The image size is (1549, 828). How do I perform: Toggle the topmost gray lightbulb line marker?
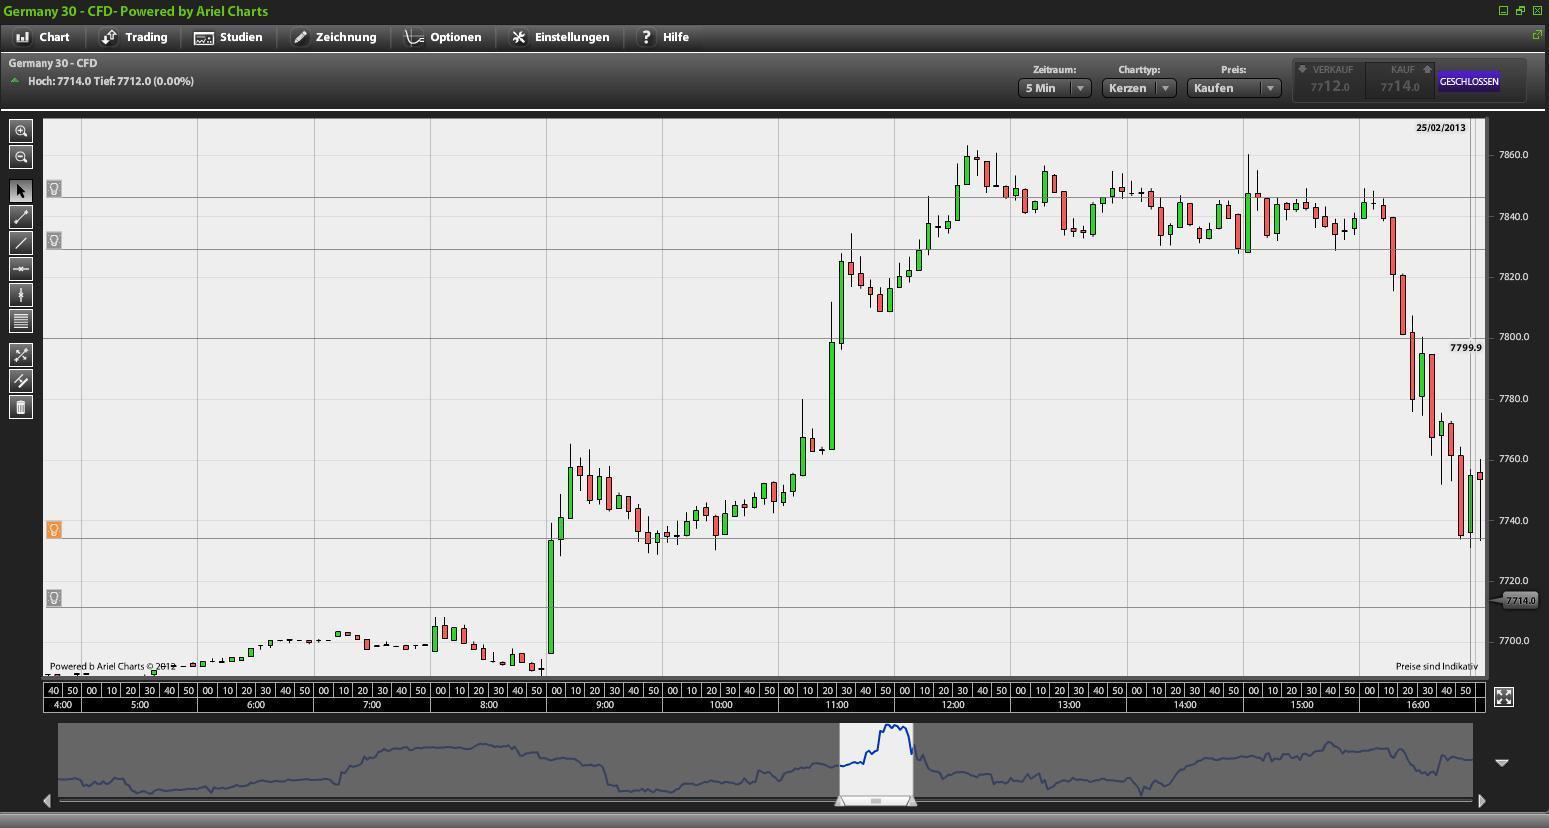coord(54,189)
